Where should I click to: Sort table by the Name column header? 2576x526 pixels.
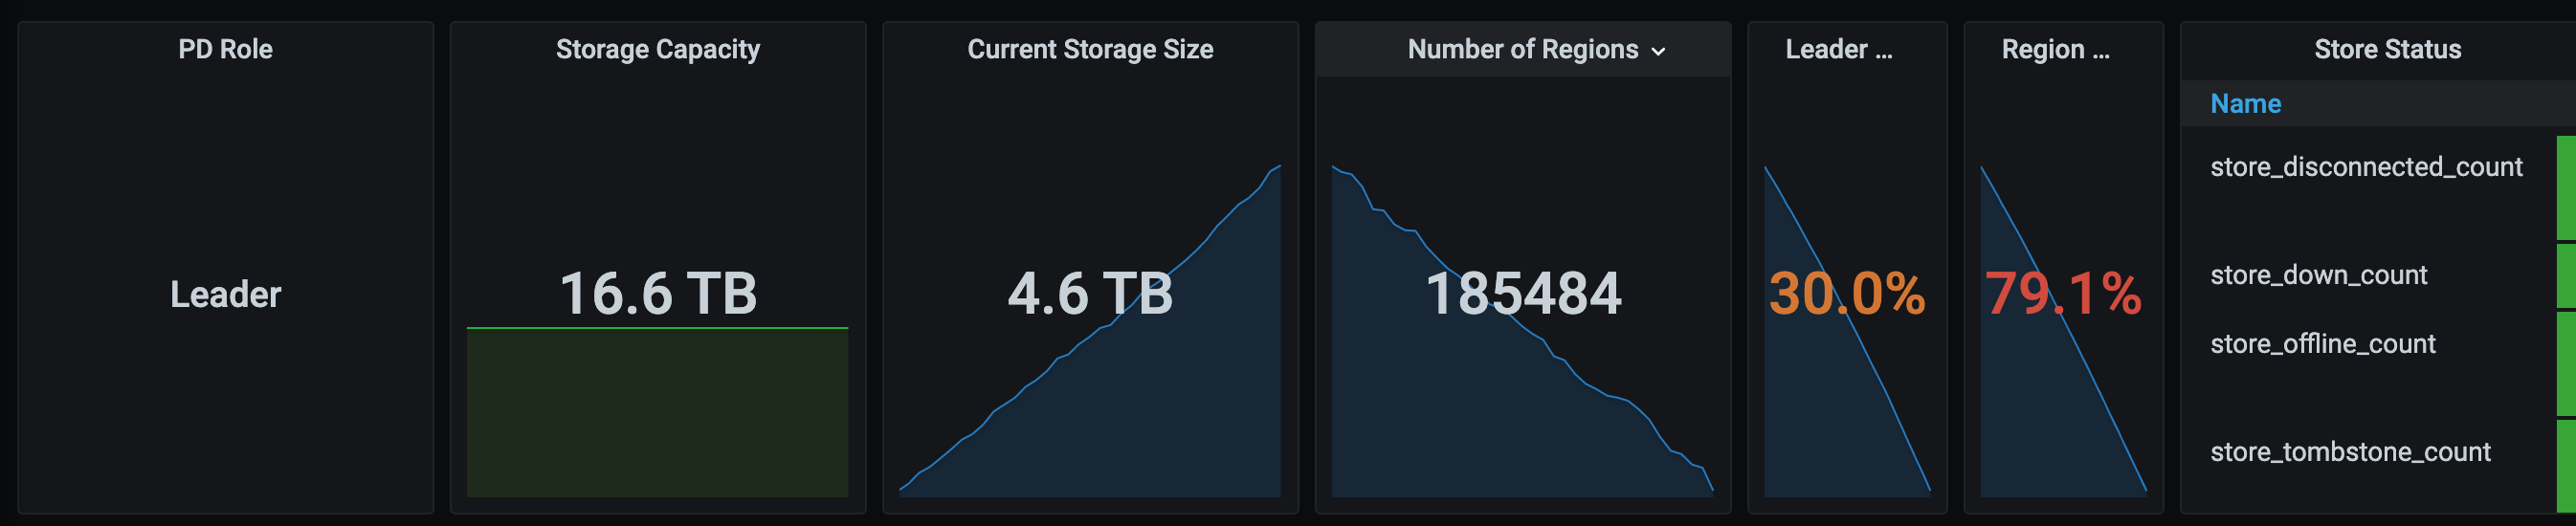pos(2245,103)
